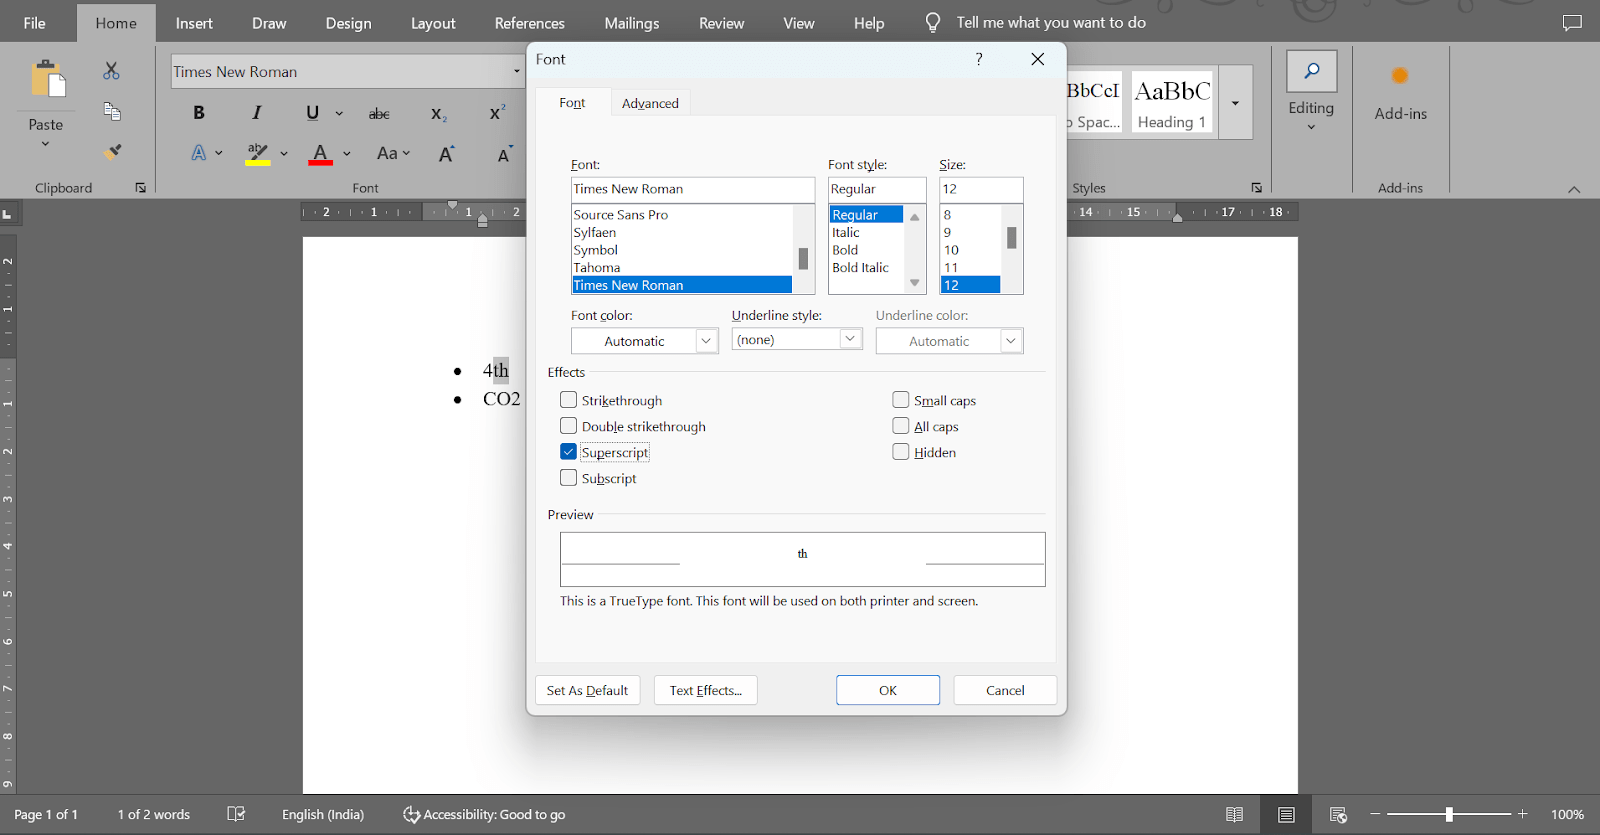Select the Format Painter brush icon
The height and width of the screenshot is (835, 1600).
[113, 152]
